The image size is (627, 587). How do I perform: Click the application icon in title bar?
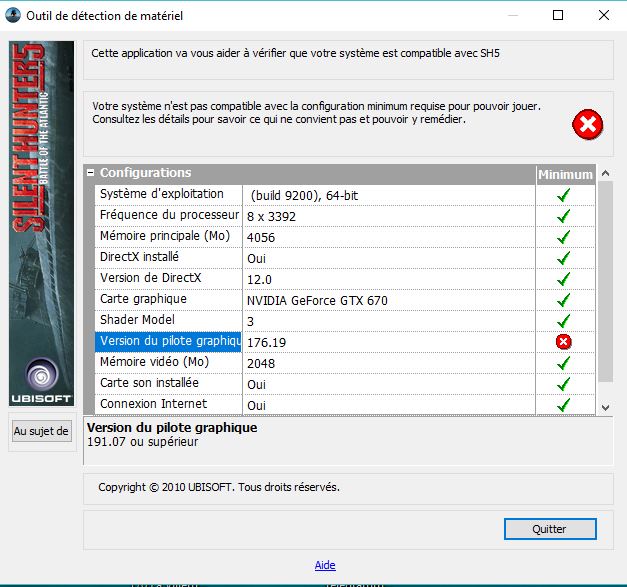(13, 15)
